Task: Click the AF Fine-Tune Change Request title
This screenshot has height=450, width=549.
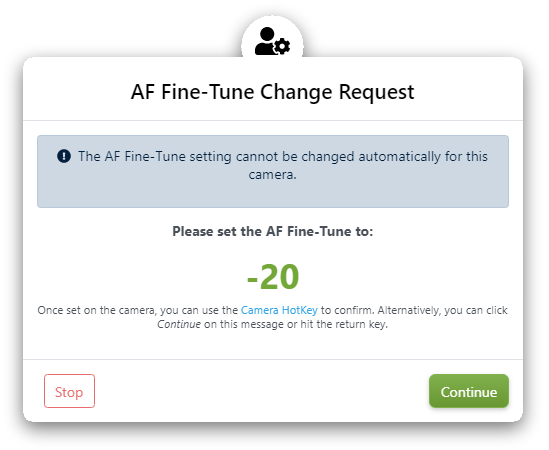Action: 273,92
